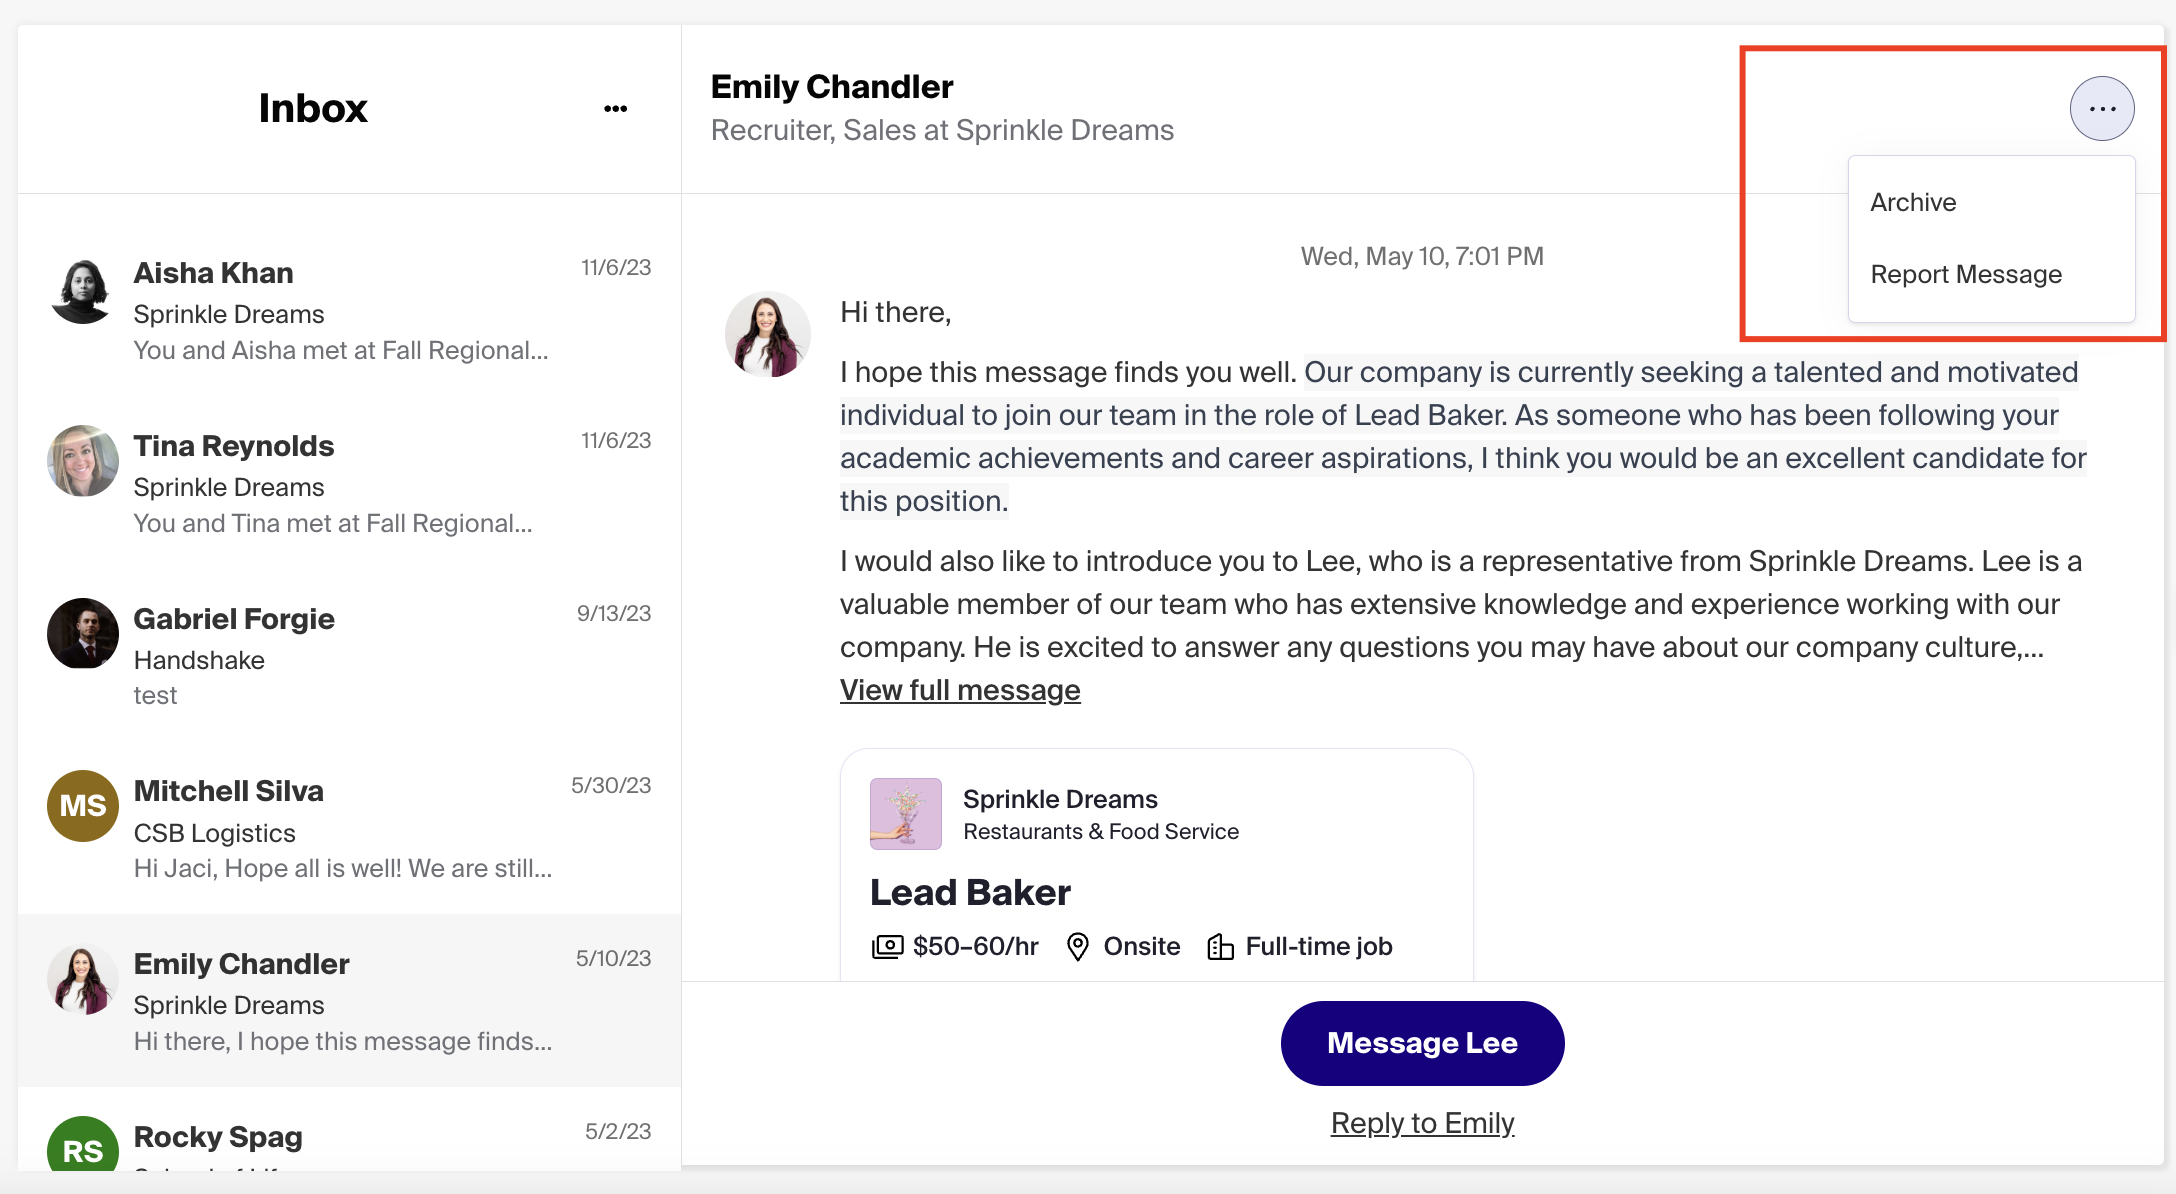The image size is (2176, 1194).
Task: Select Archive from the dropdown menu
Action: [1913, 202]
